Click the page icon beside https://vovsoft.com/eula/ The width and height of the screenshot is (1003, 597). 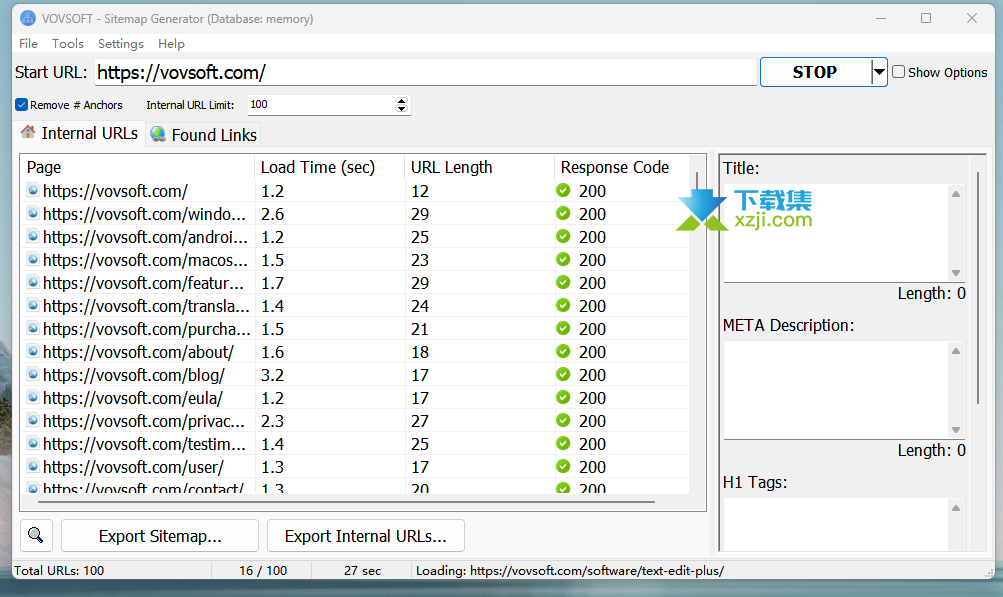(33, 397)
